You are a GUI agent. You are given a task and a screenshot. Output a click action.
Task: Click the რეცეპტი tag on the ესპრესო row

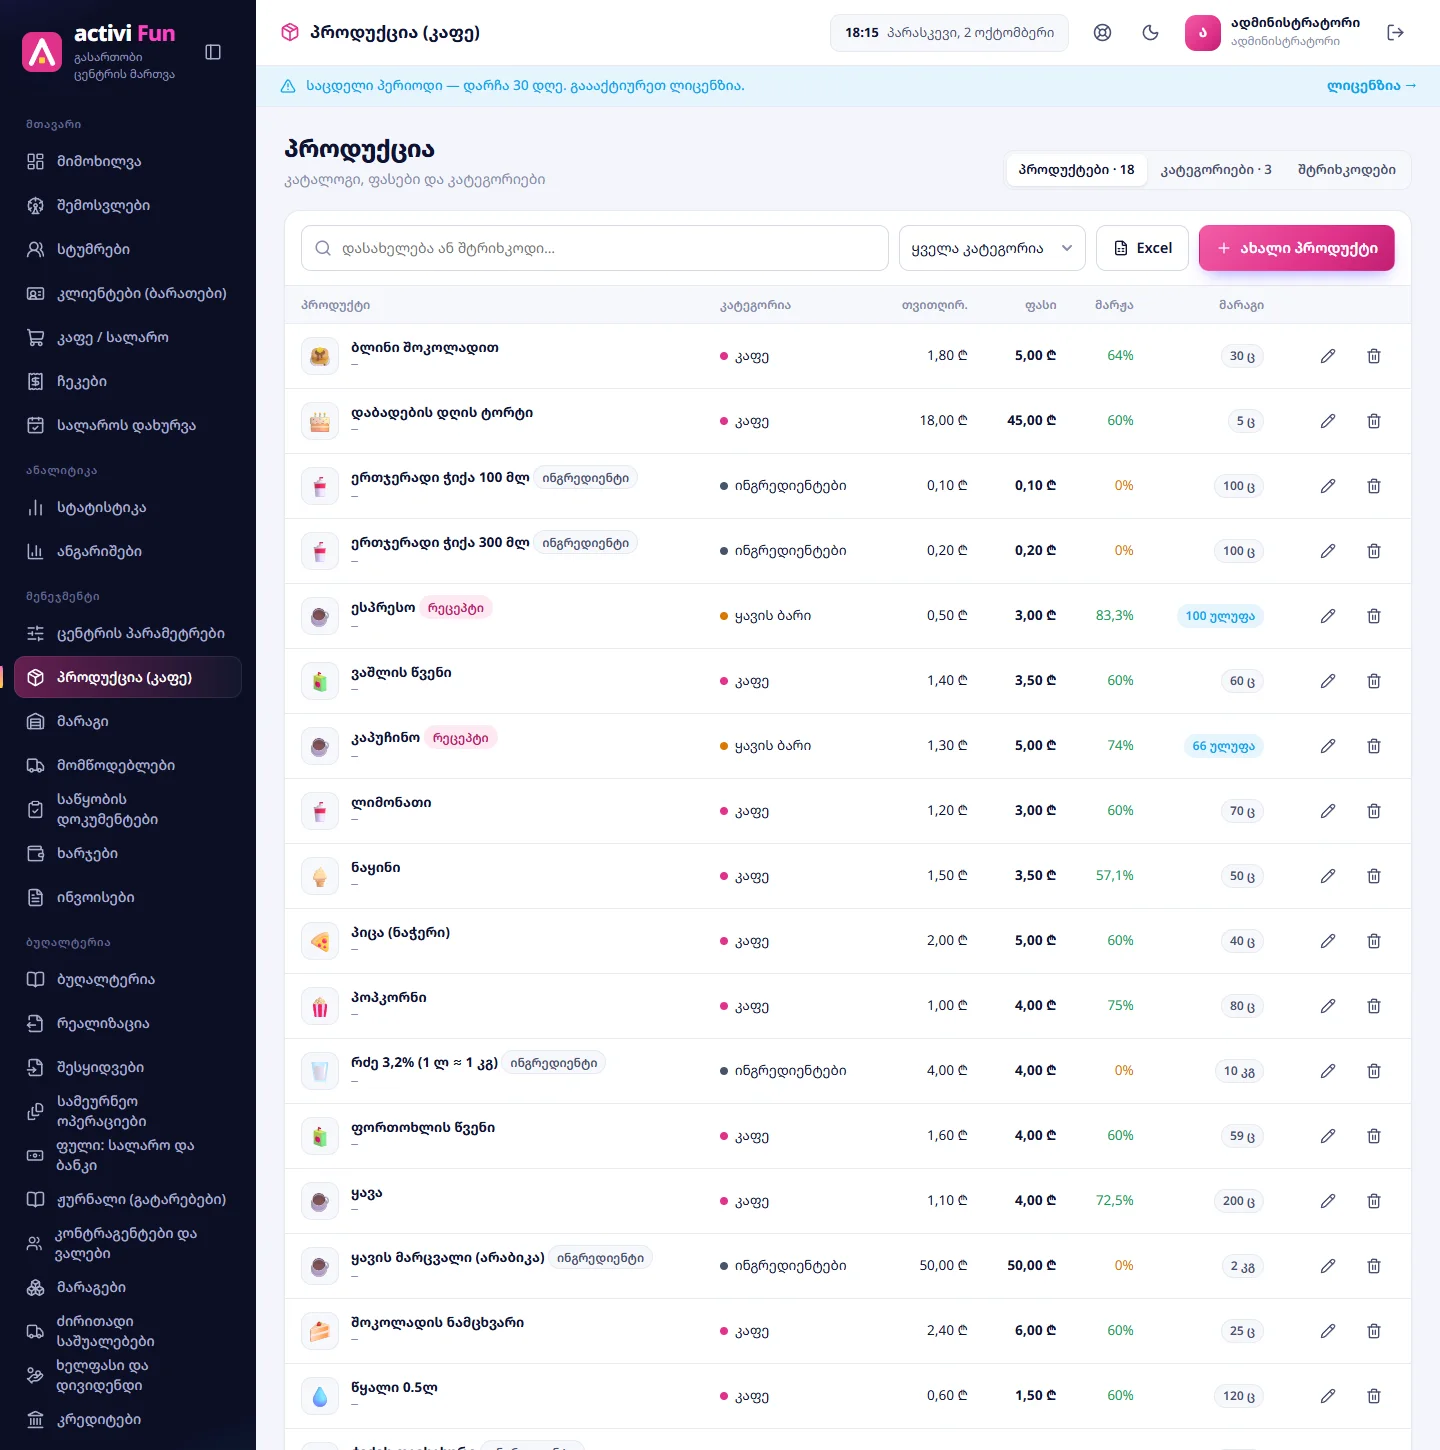[x=456, y=608]
